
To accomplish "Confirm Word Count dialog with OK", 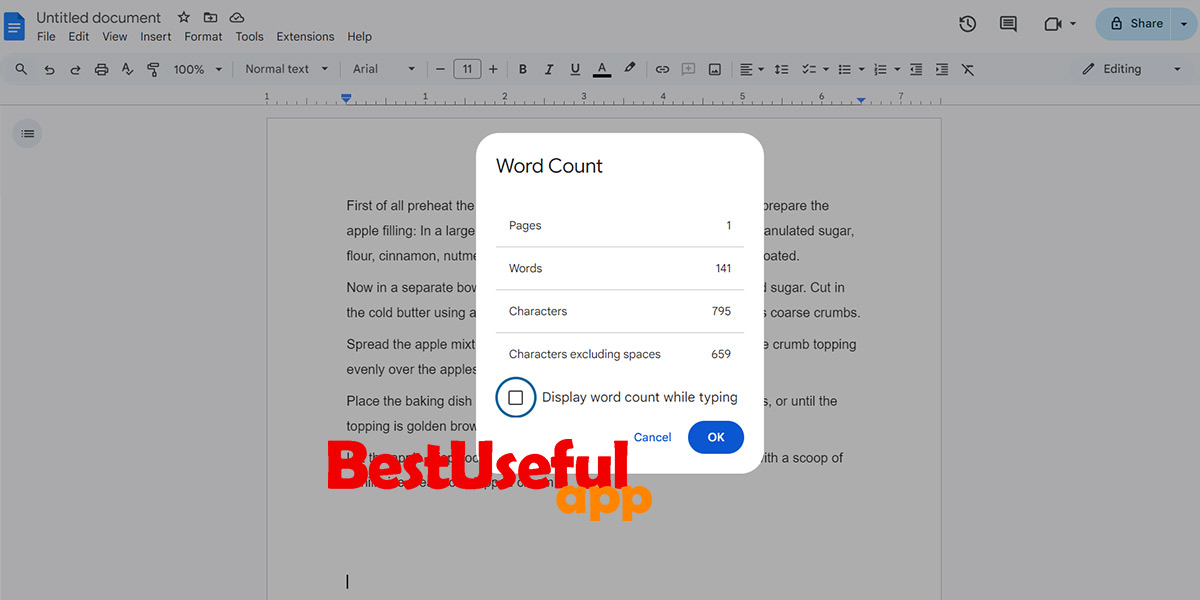I will coord(716,437).
